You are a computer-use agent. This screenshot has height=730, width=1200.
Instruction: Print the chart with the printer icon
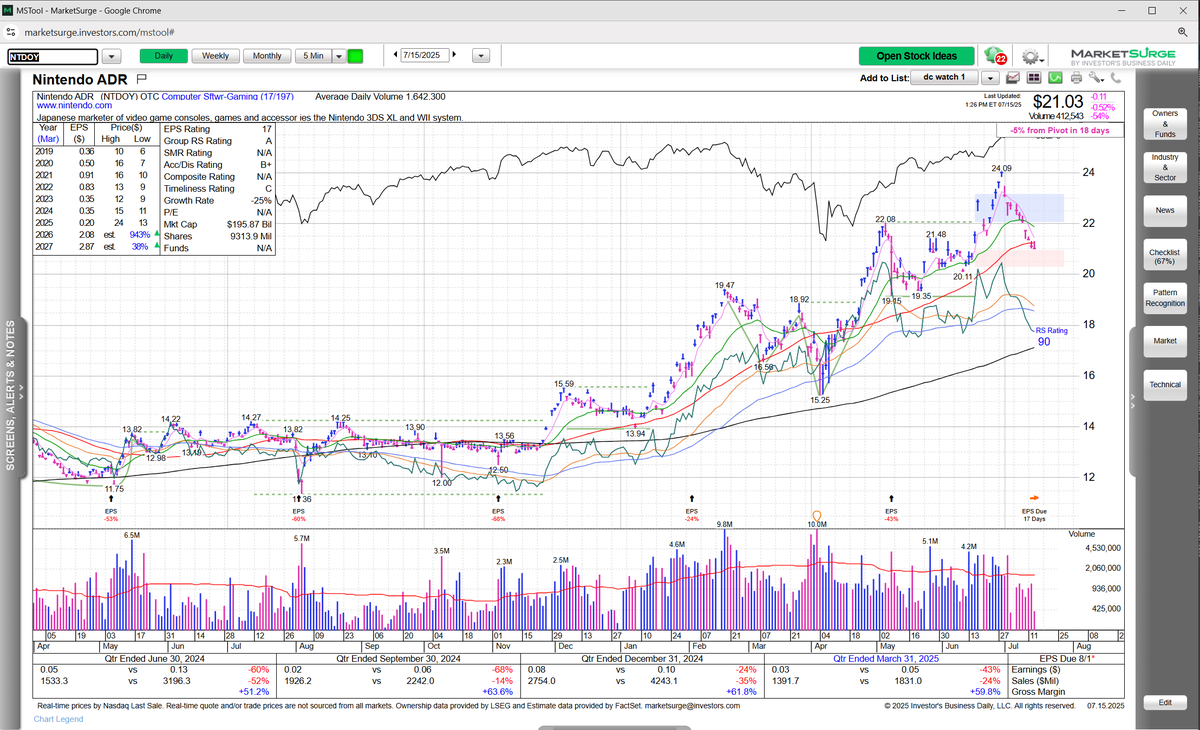click(1075, 77)
